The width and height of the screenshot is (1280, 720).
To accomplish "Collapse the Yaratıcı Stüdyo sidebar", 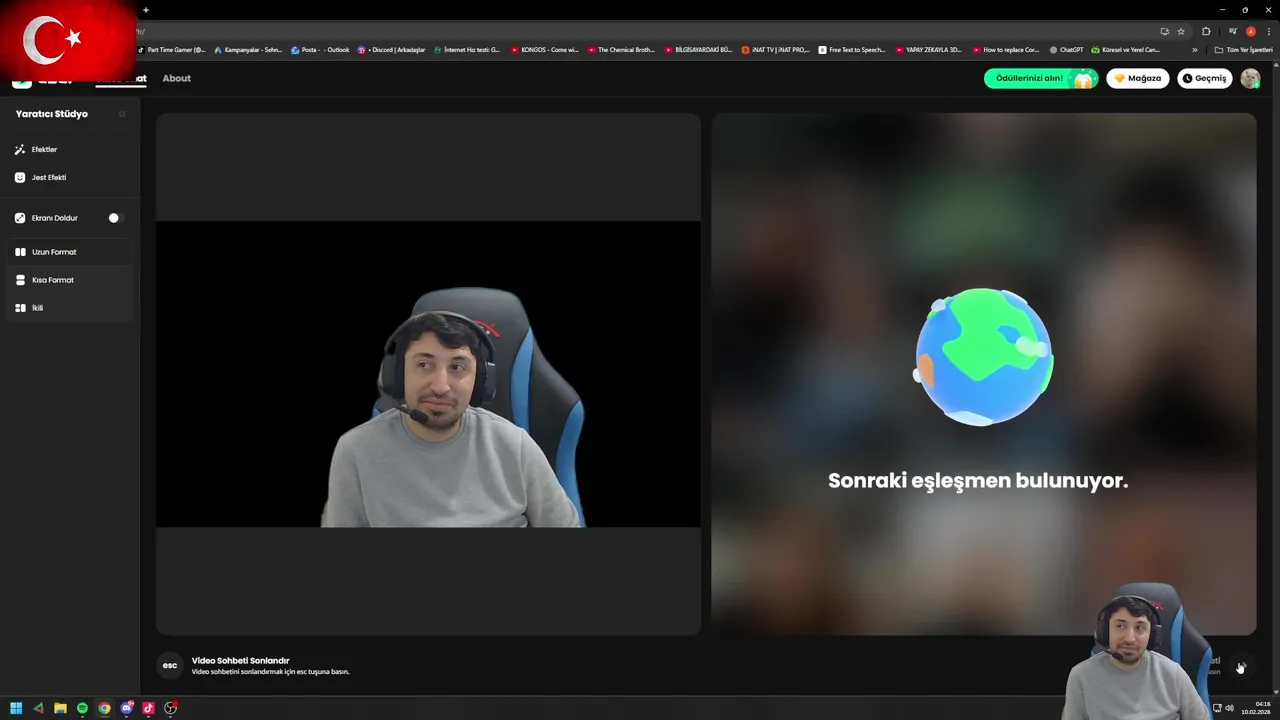I will pos(122,114).
